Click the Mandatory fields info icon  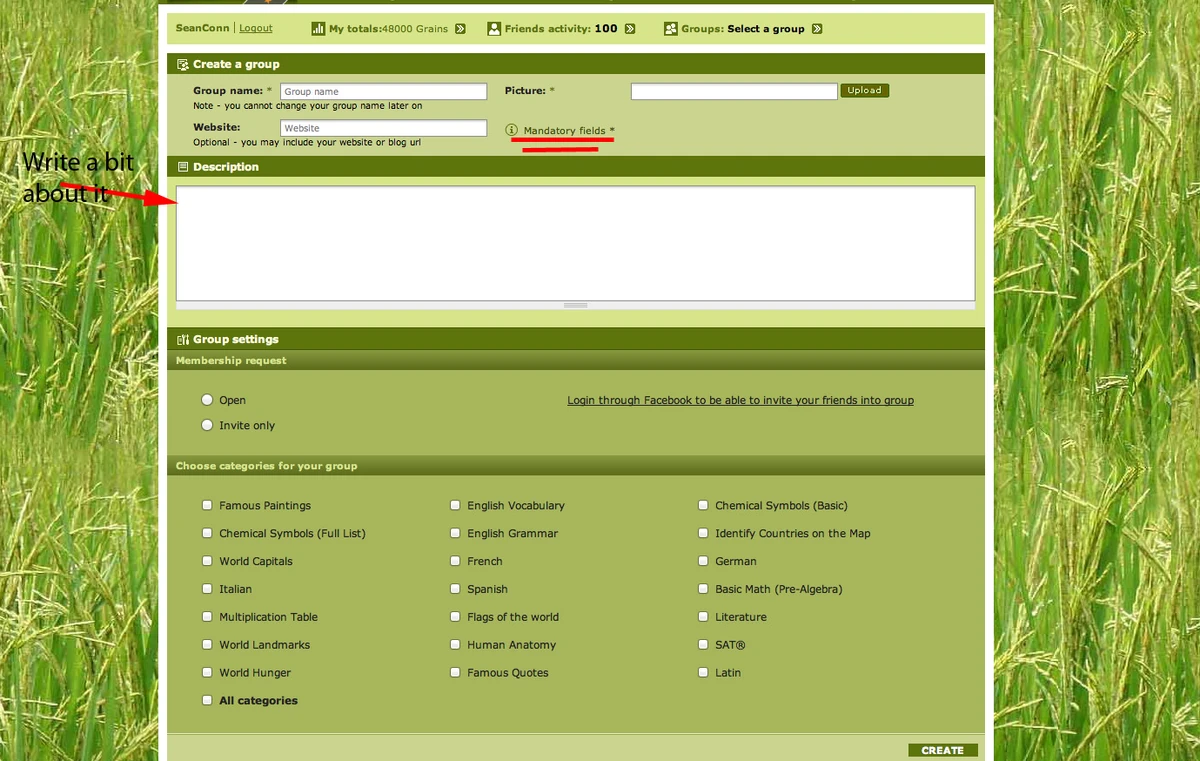[511, 130]
